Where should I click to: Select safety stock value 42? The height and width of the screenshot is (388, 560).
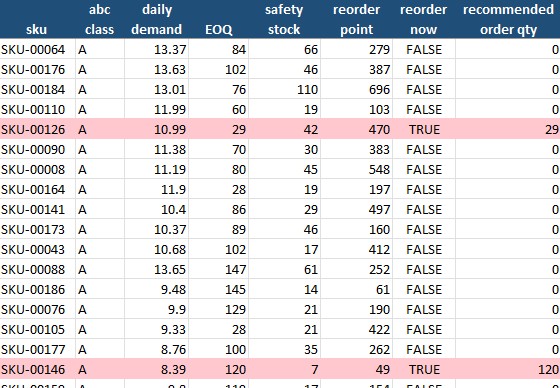(284, 129)
